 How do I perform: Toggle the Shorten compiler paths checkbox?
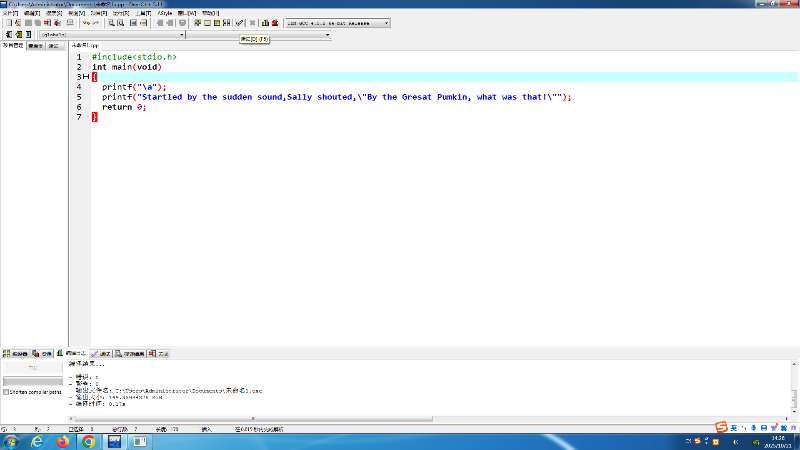(x=6, y=392)
